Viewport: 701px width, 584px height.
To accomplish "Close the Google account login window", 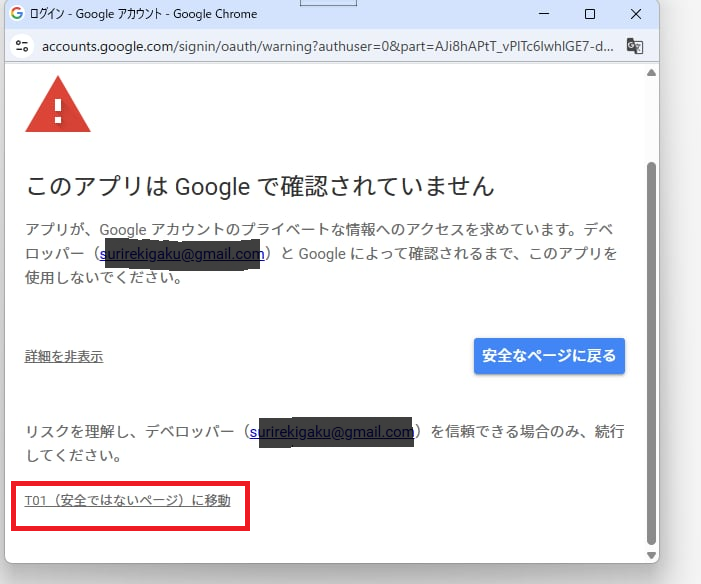I will point(636,14).
